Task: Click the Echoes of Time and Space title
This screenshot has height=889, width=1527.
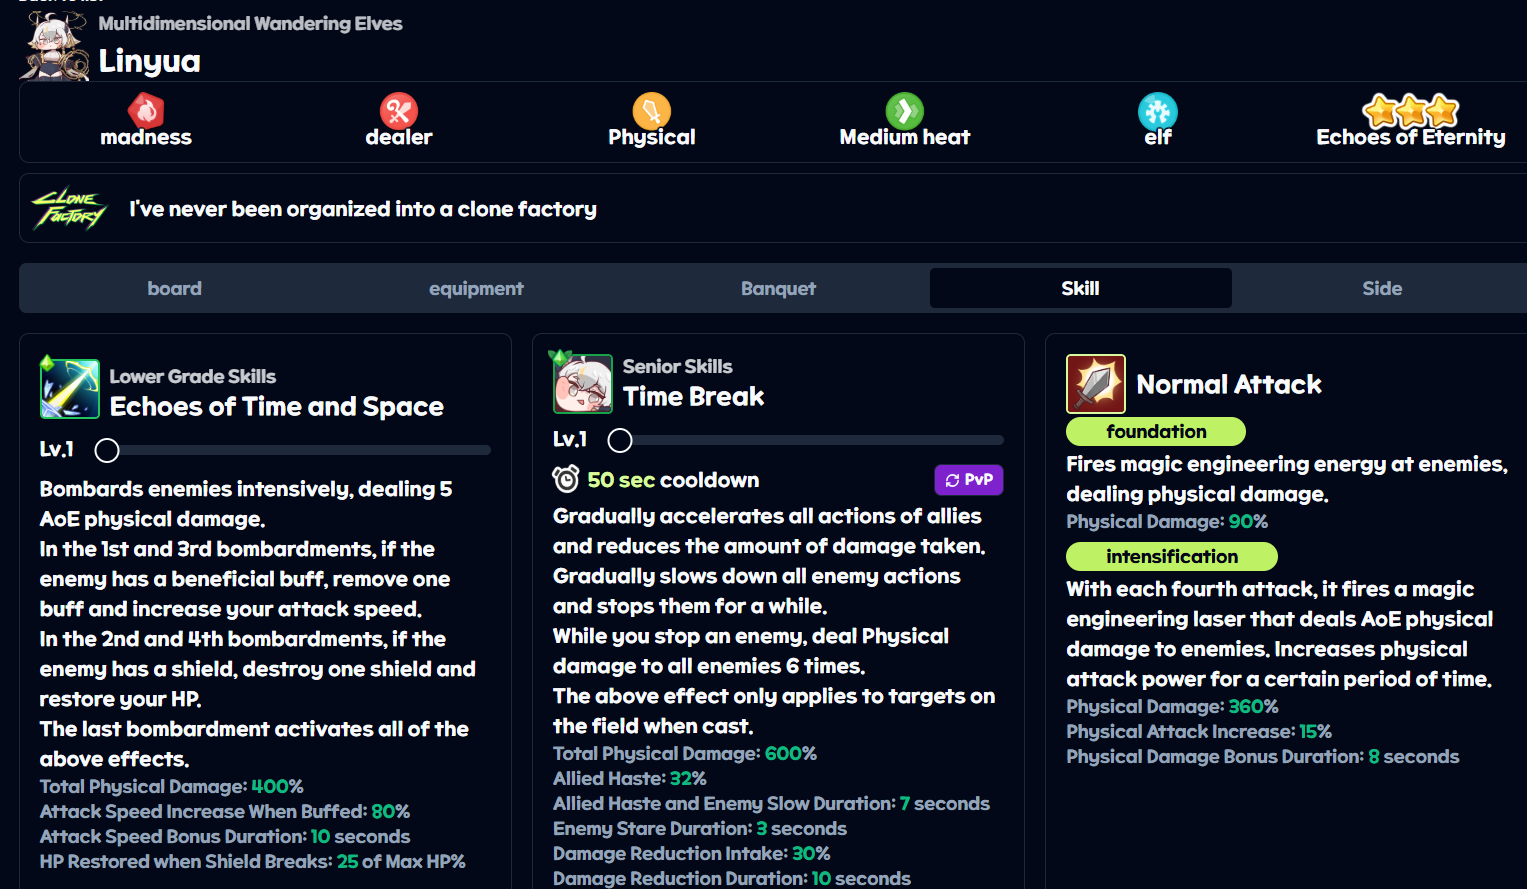Action: pyautogui.click(x=277, y=406)
